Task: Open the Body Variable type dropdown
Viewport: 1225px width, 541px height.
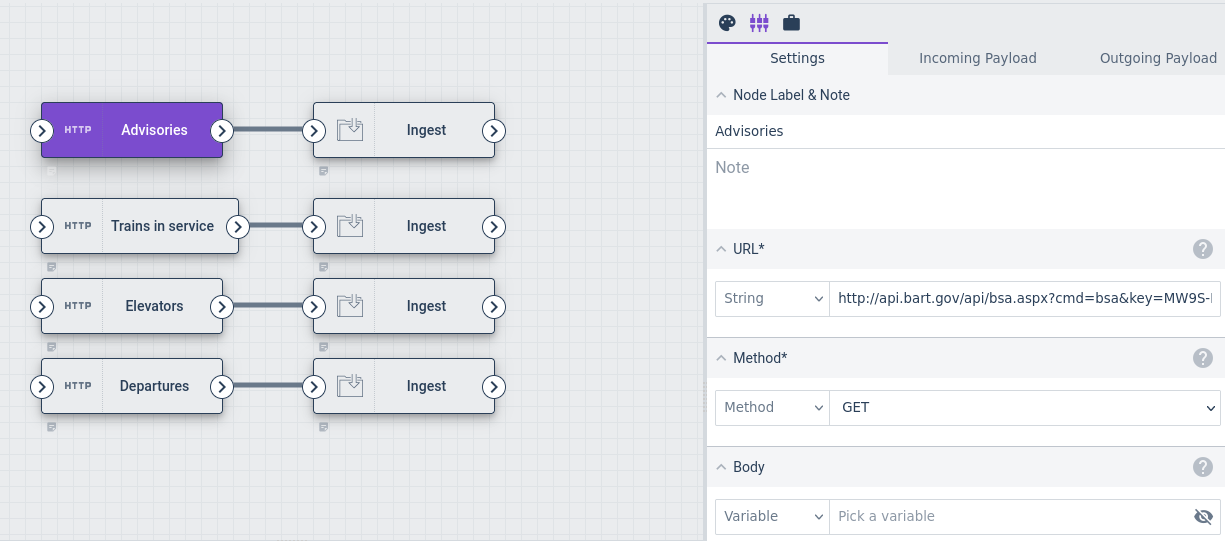Action: tap(772, 516)
